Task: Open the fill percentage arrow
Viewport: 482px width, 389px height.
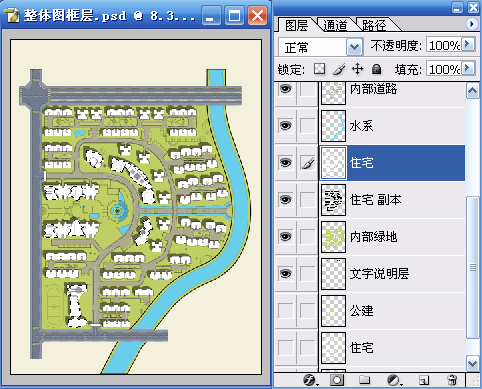Action: [x=468, y=69]
